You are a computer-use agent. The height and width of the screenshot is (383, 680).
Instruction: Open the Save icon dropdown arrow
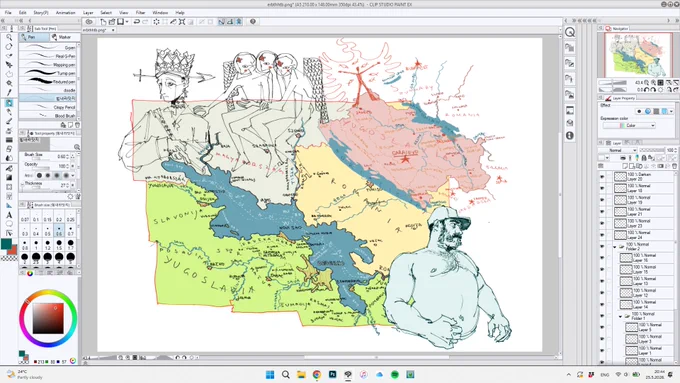tap(127, 22)
